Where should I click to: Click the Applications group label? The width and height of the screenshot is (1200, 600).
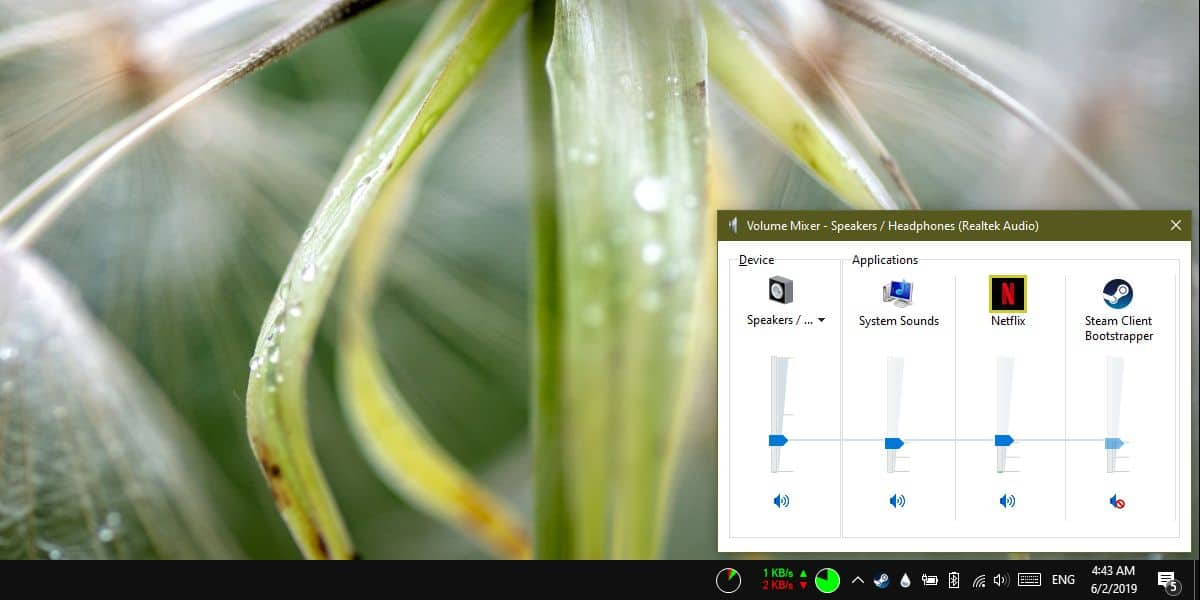(885, 260)
